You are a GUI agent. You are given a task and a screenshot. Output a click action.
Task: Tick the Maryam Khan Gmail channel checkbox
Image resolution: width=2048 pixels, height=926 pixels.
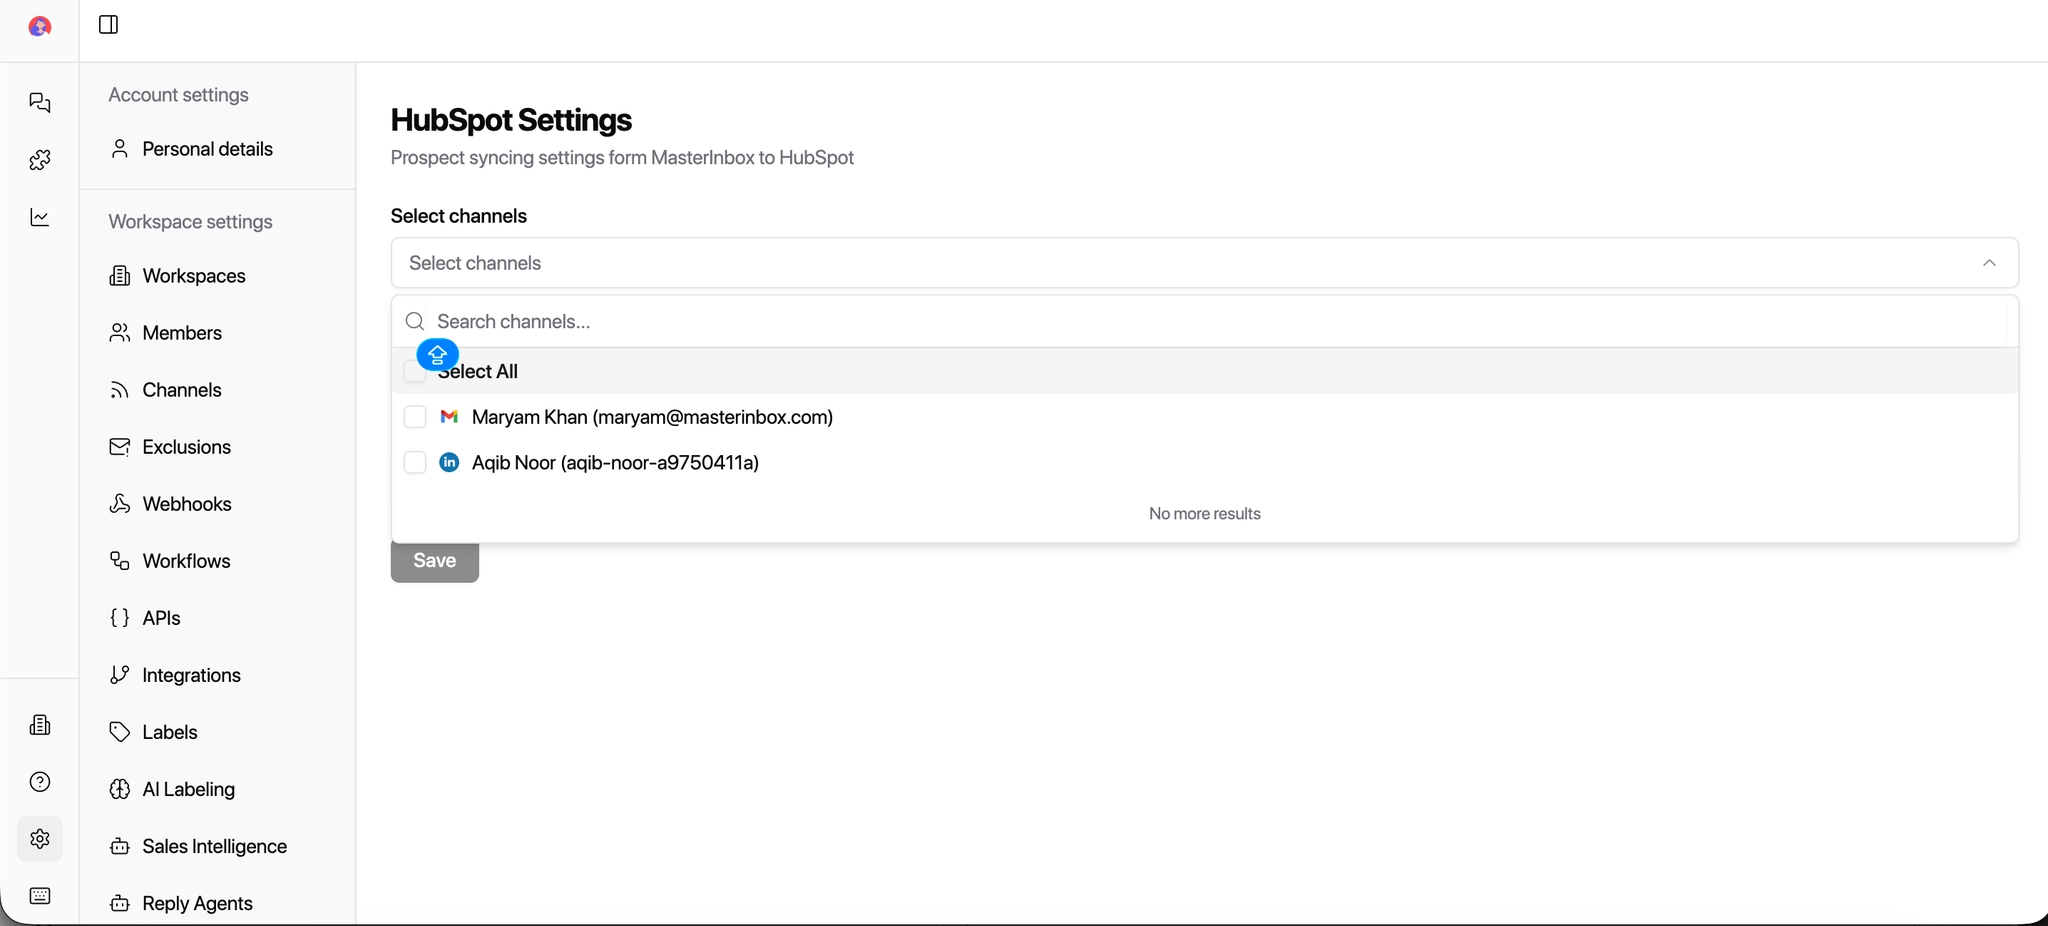(x=415, y=417)
